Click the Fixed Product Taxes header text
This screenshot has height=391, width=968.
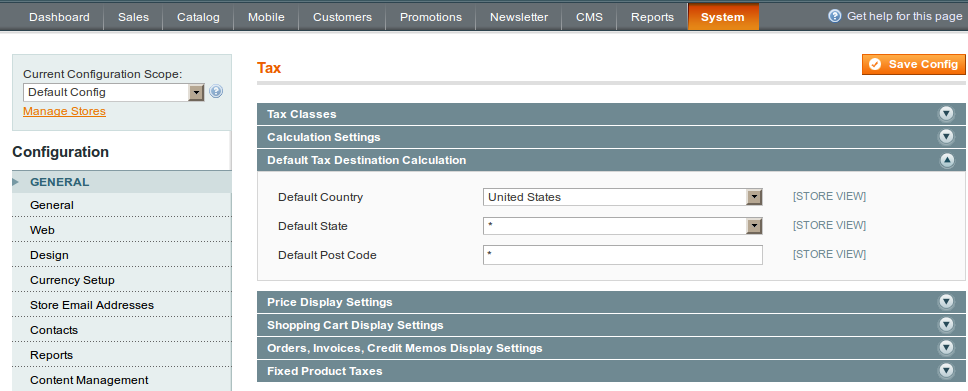(325, 371)
